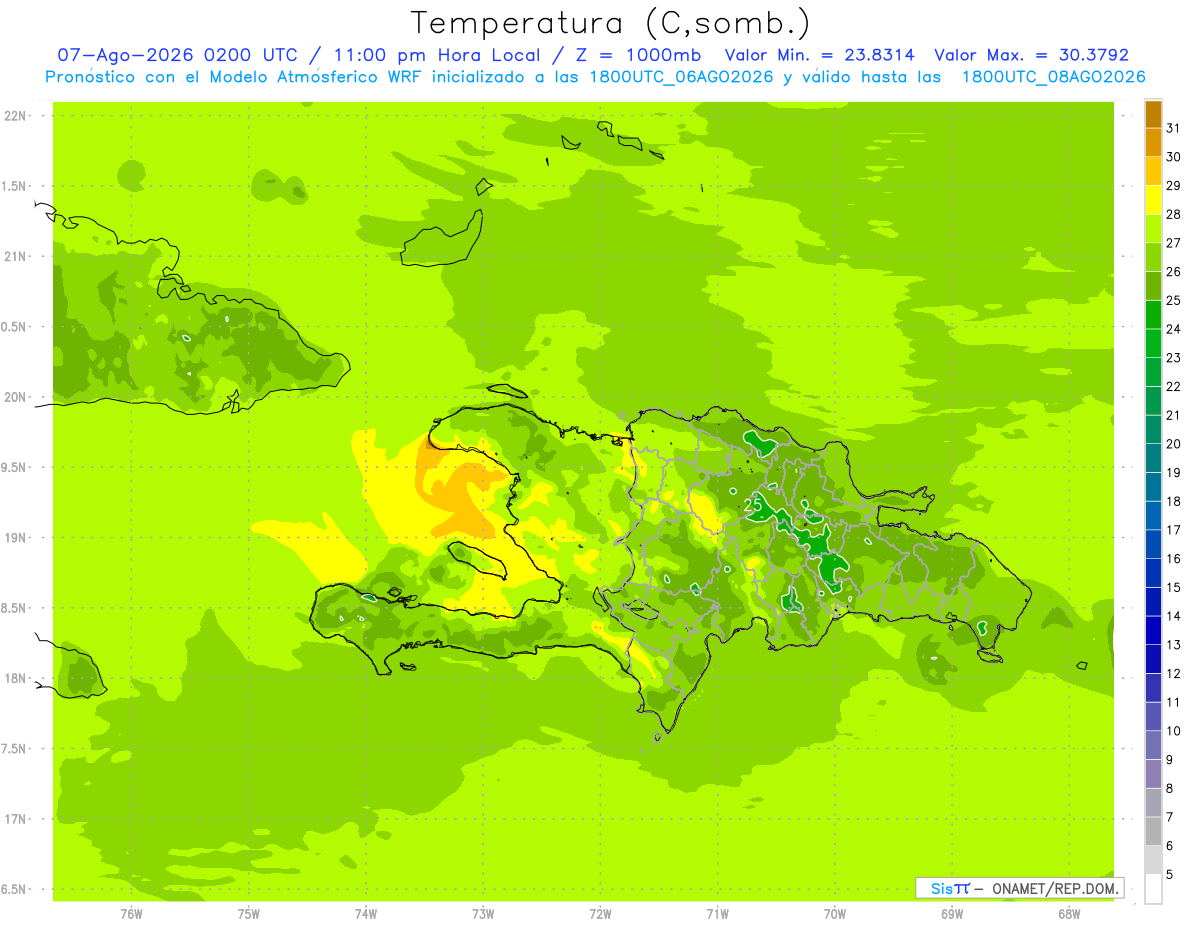Viewport: 1200px width, 927px height.
Task: Pick the dark orange swatch above legend value 31
Action: [1154, 114]
